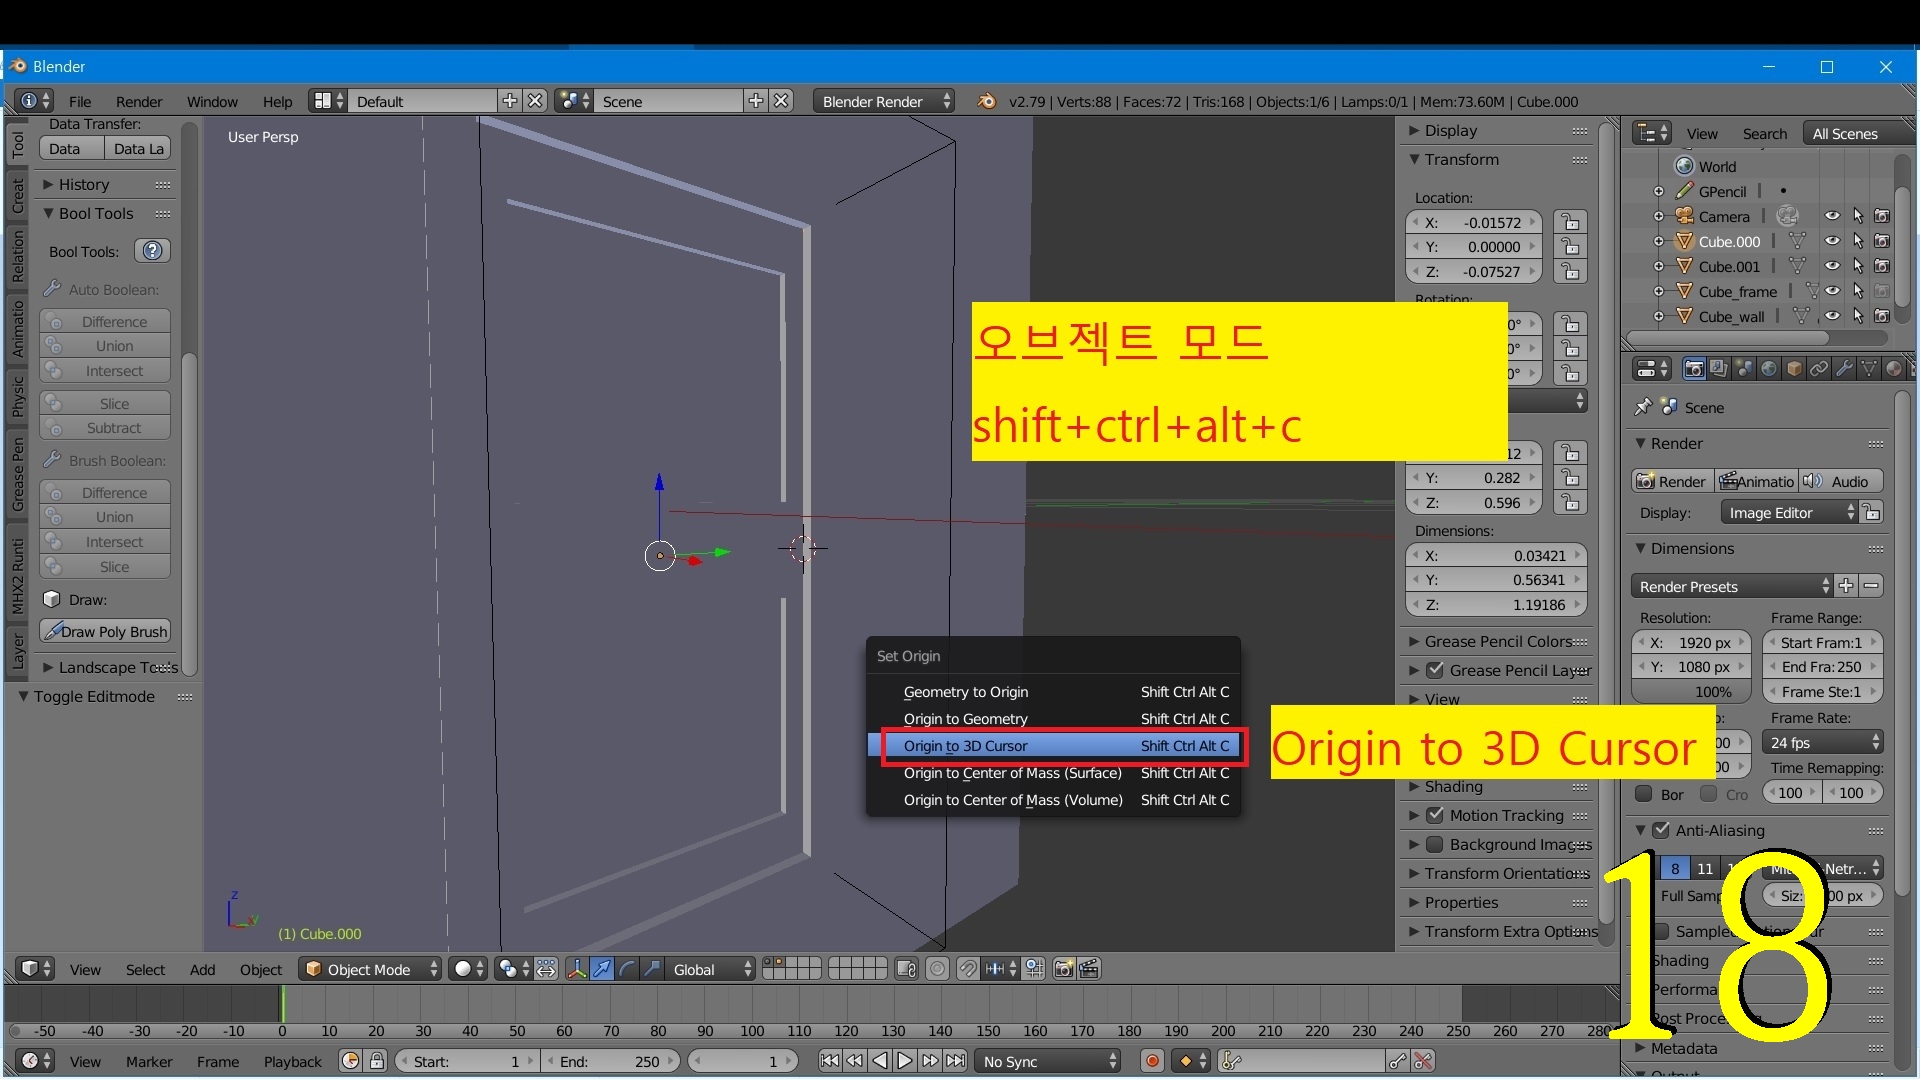Image resolution: width=1920 pixels, height=1080 pixels.
Task: Select the Render properties tab icon
Action: point(1694,369)
